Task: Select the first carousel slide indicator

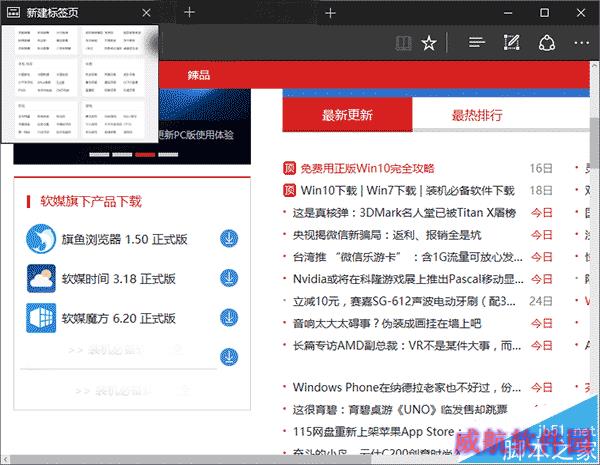Action: point(99,155)
